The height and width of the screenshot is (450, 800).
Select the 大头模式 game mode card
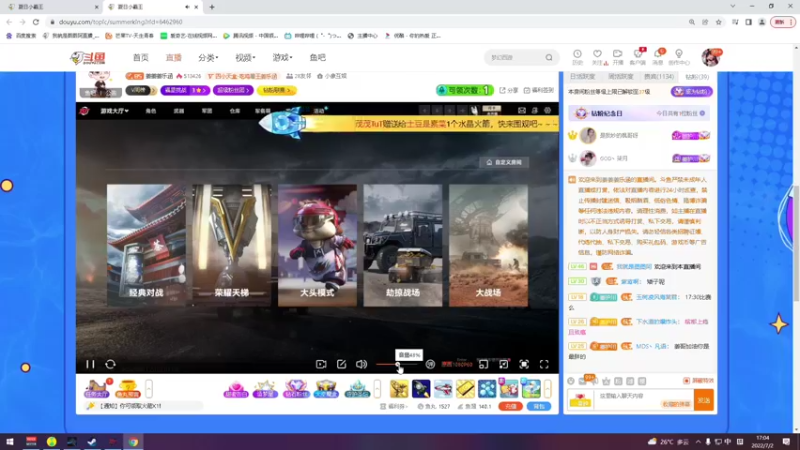coord(317,245)
